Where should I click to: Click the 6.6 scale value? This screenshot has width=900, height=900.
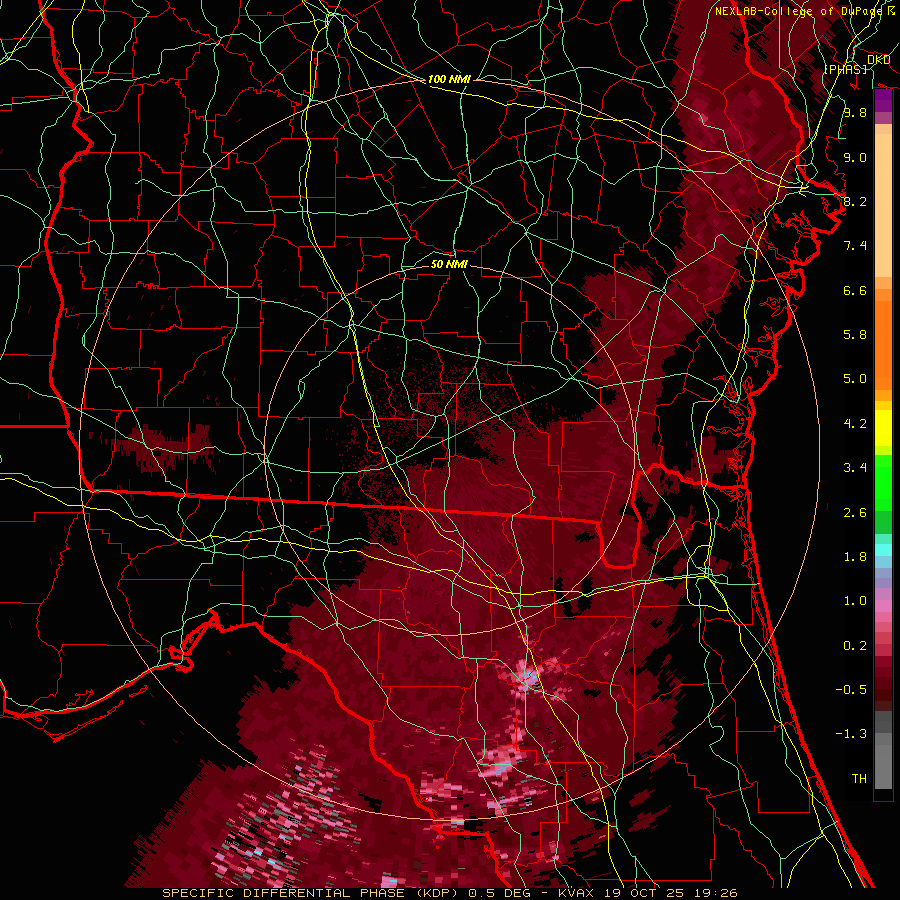[855, 290]
